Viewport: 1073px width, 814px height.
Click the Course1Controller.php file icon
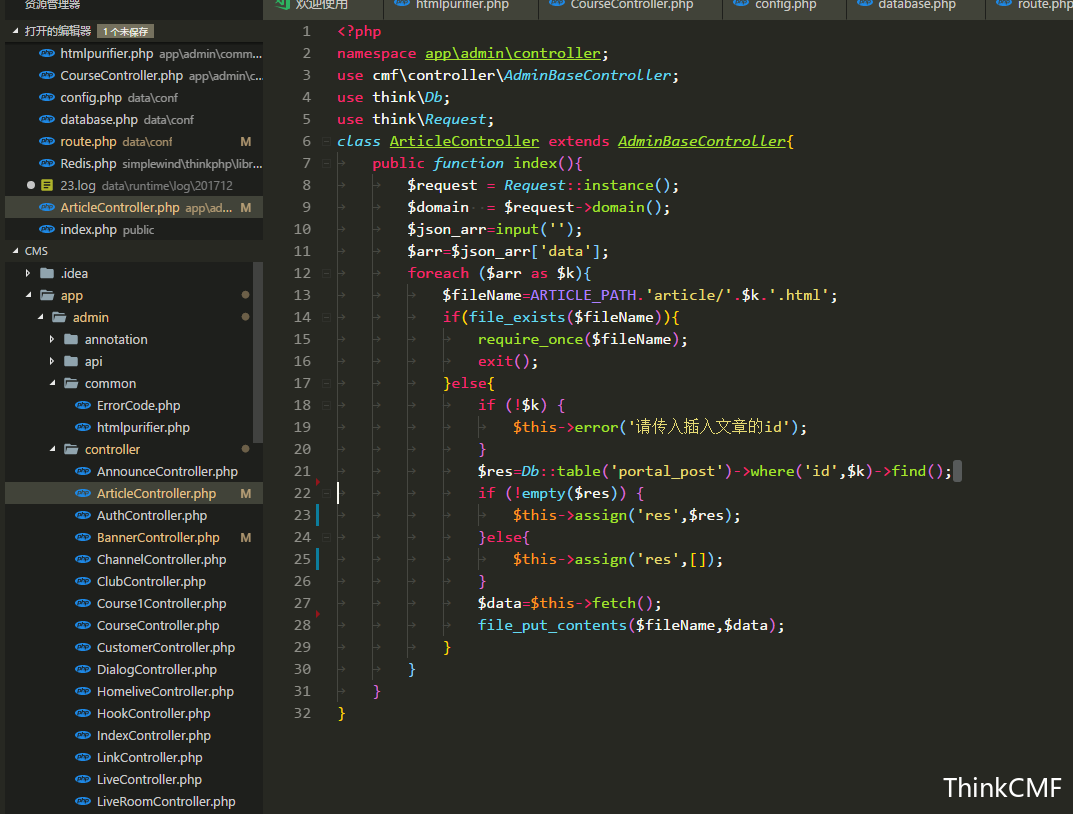(83, 603)
